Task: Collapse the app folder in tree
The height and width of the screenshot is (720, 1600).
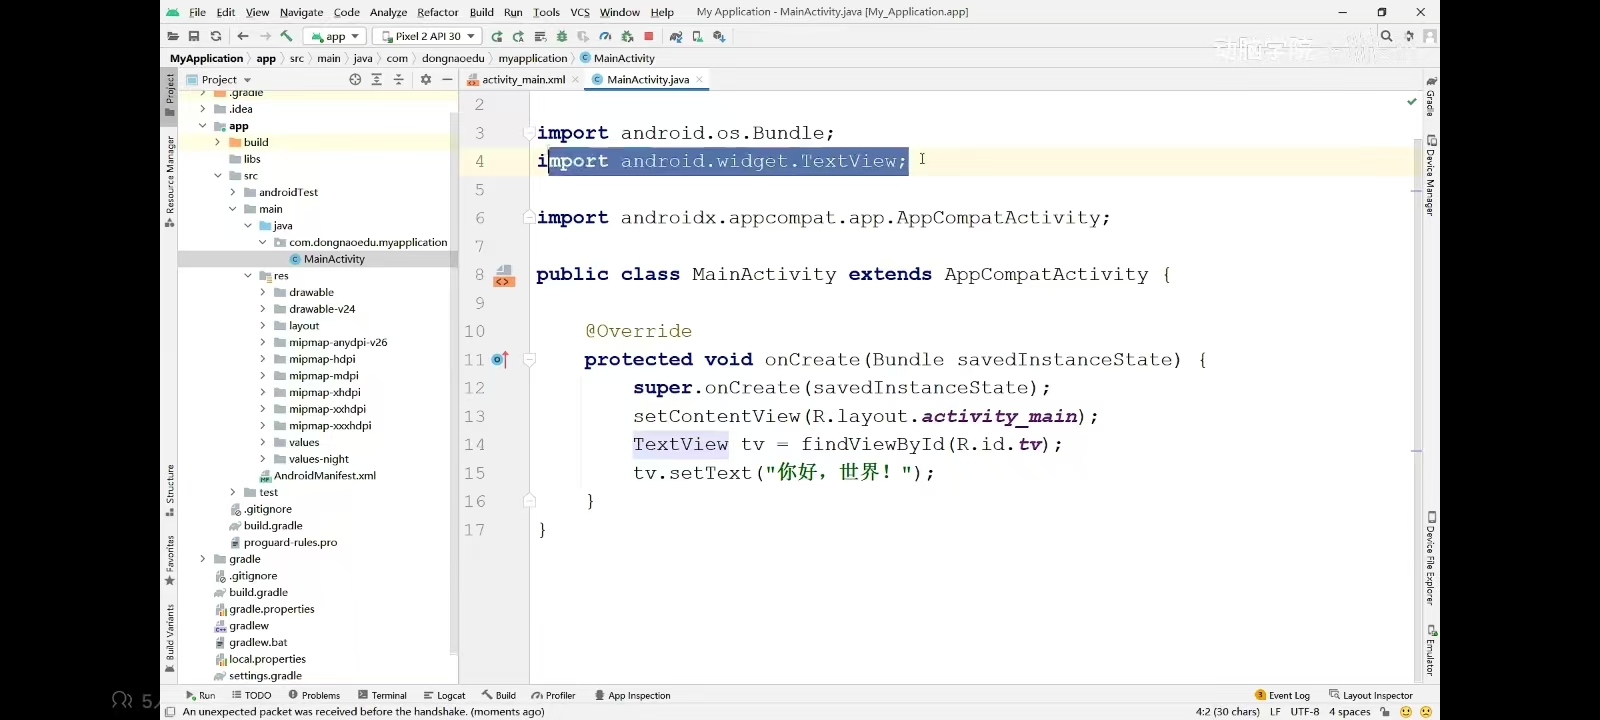Action: pyautogui.click(x=203, y=126)
